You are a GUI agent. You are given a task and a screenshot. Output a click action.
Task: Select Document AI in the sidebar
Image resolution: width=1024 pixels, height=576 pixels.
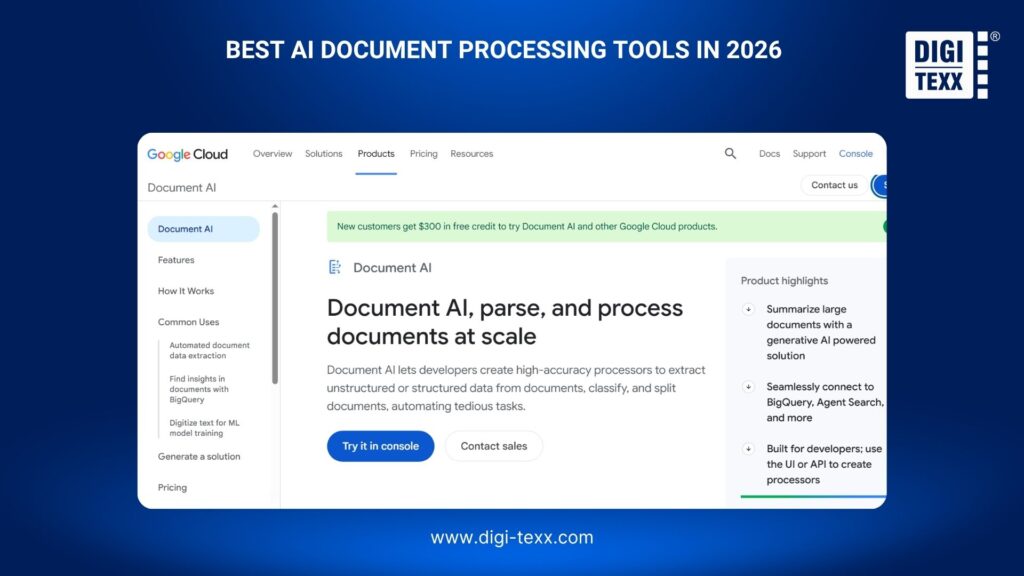click(x=204, y=229)
